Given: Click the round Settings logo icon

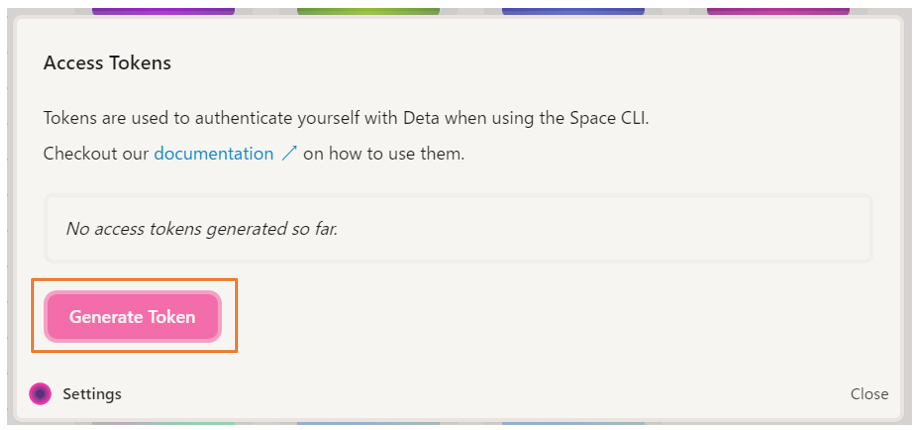Looking at the screenshot, I should [40, 394].
